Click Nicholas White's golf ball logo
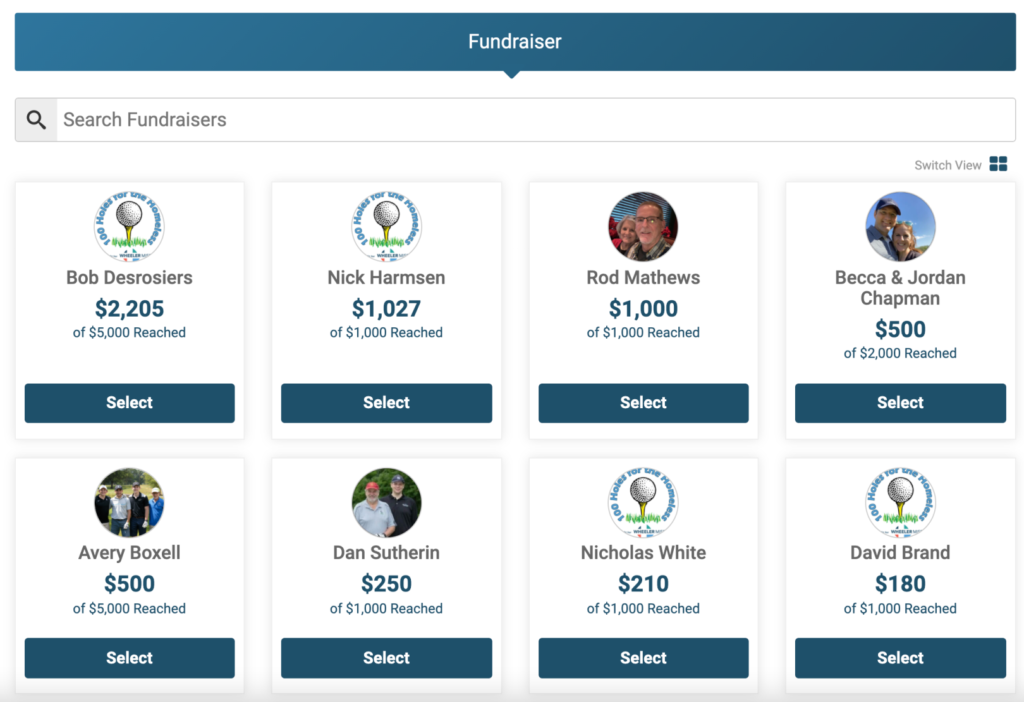This screenshot has width=1024, height=702. (x=643, y=502)
